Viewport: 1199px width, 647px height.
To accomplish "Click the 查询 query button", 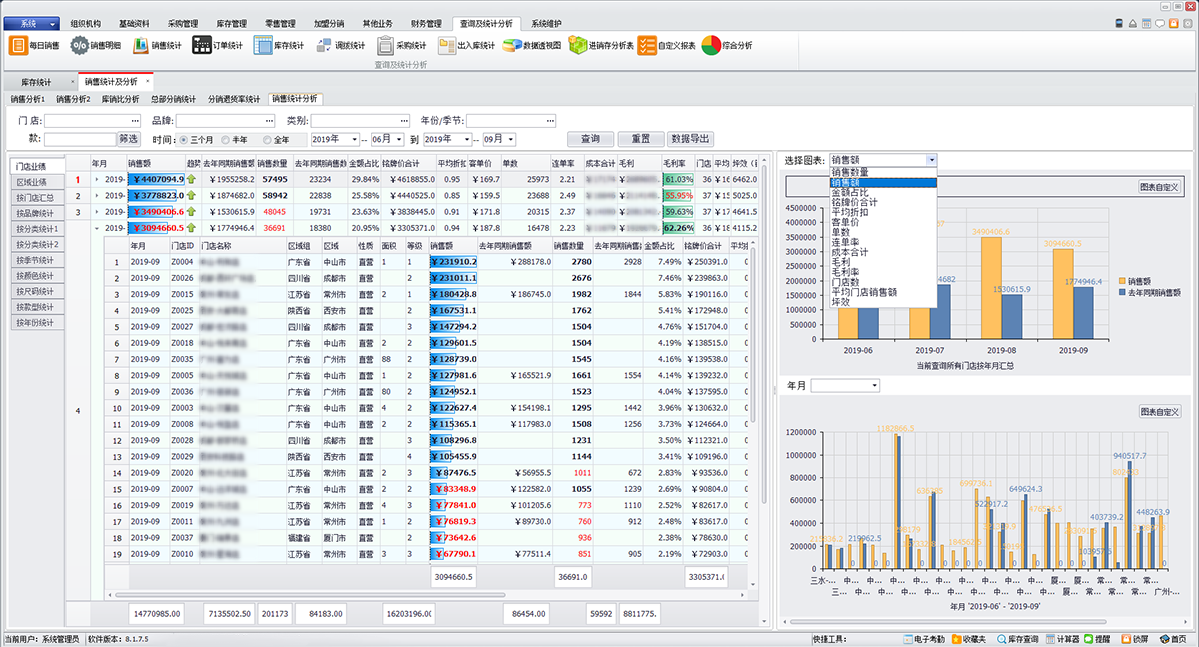I will (590, 139).
